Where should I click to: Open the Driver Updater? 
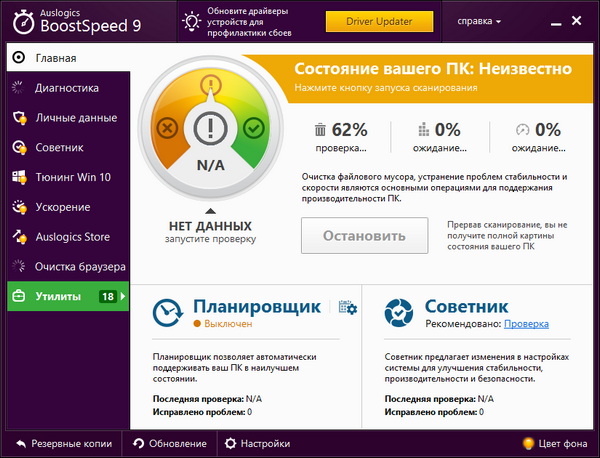(x=379, y=21)
